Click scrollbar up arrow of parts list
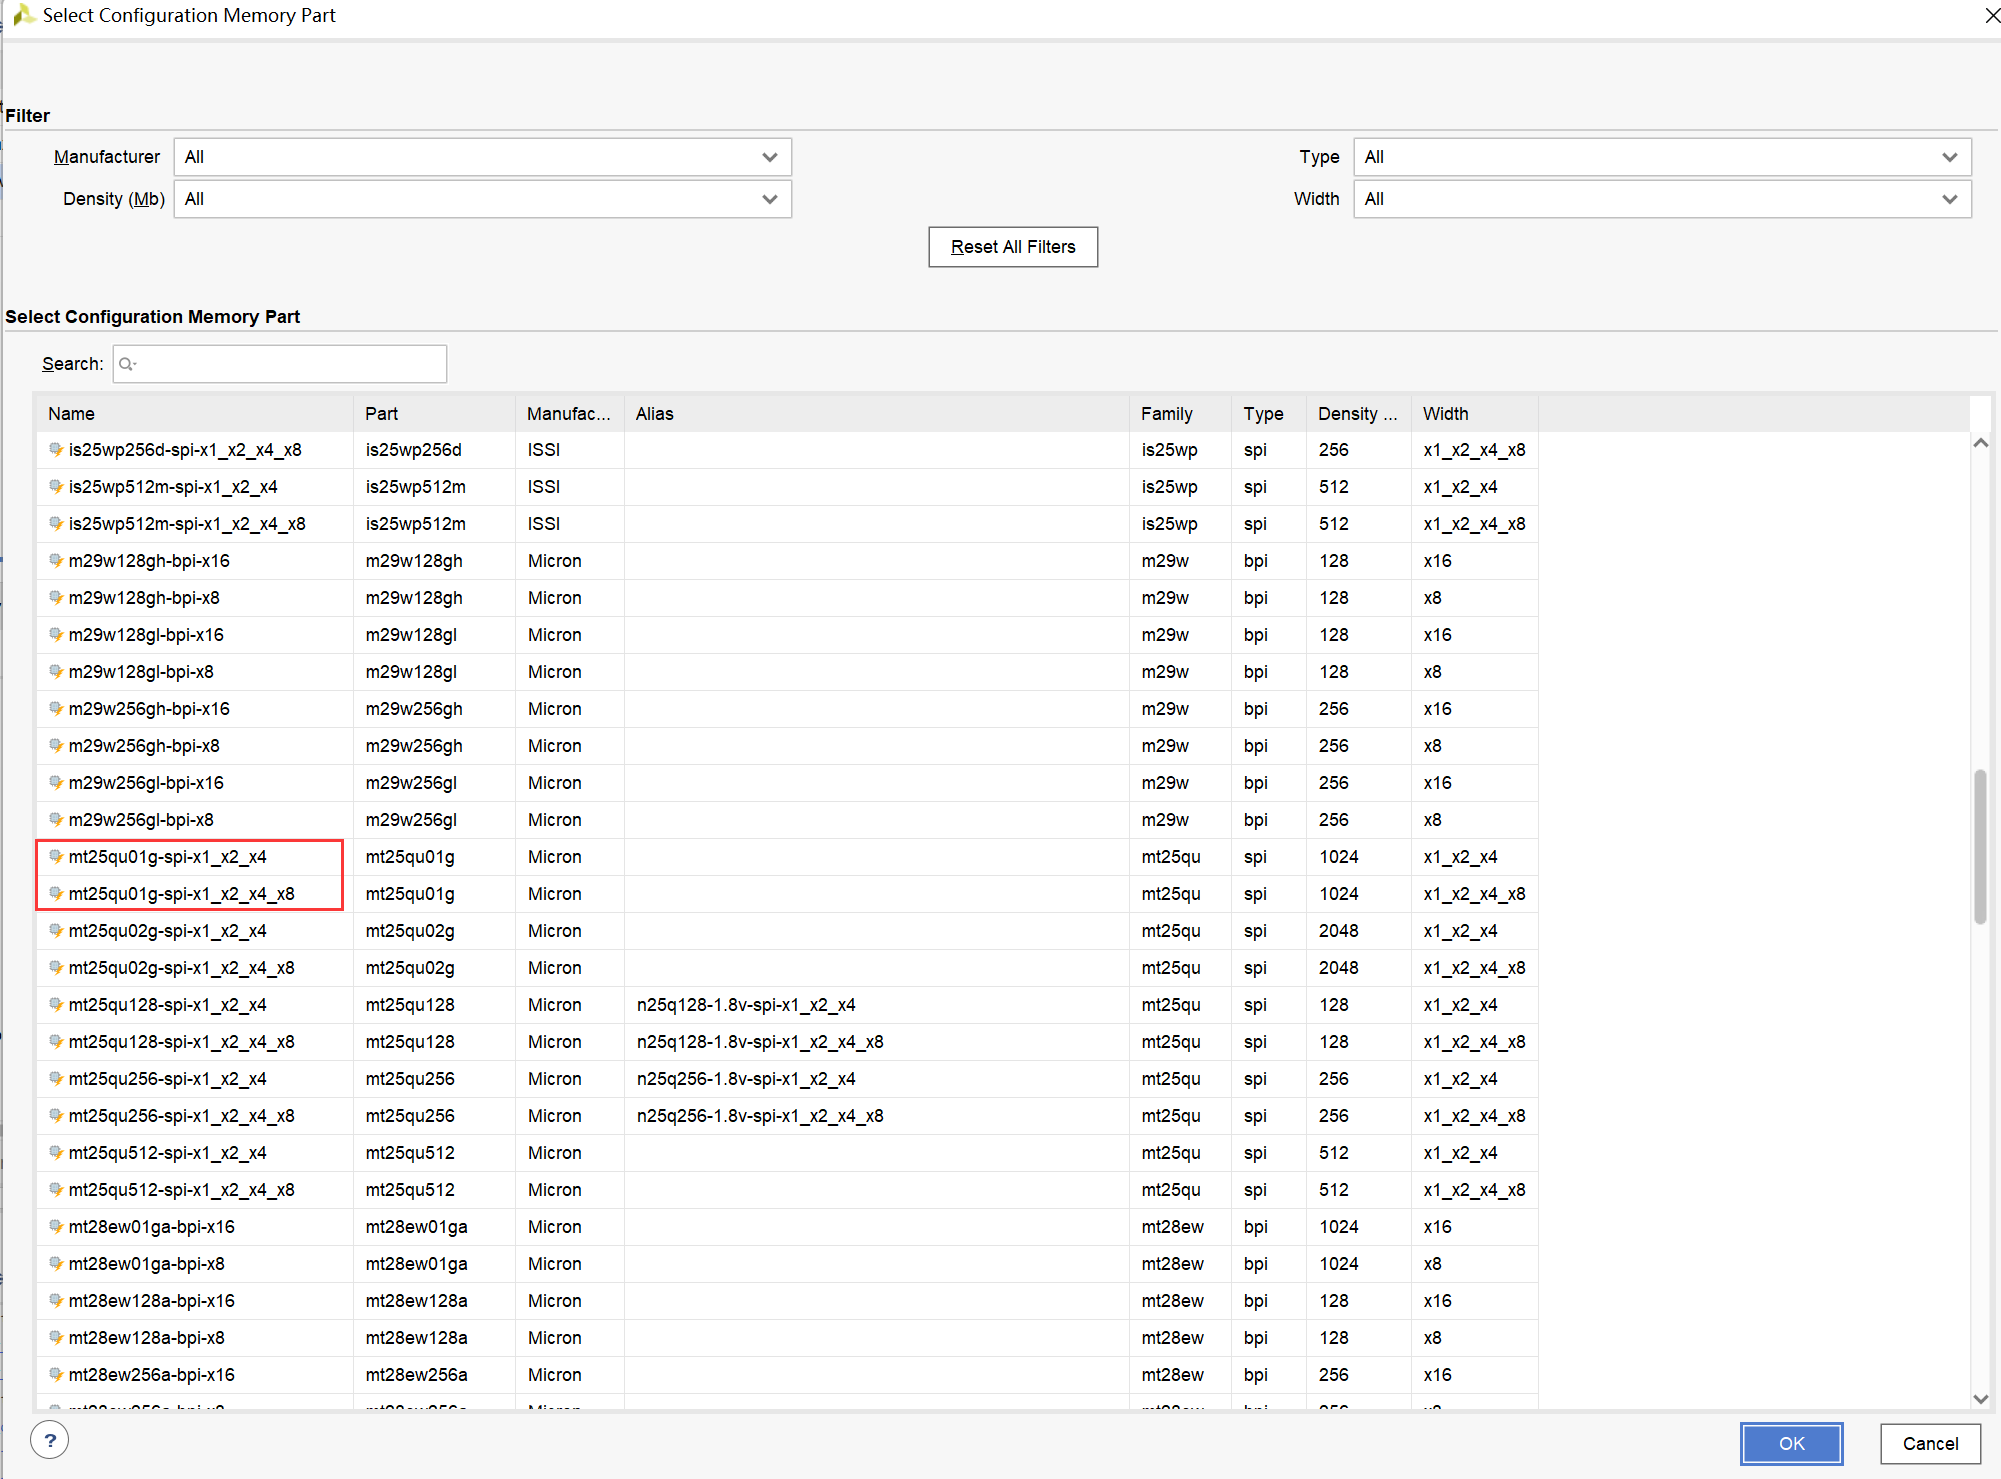Screen dimensions: 2001x1479 click(x=1980, y=443)
